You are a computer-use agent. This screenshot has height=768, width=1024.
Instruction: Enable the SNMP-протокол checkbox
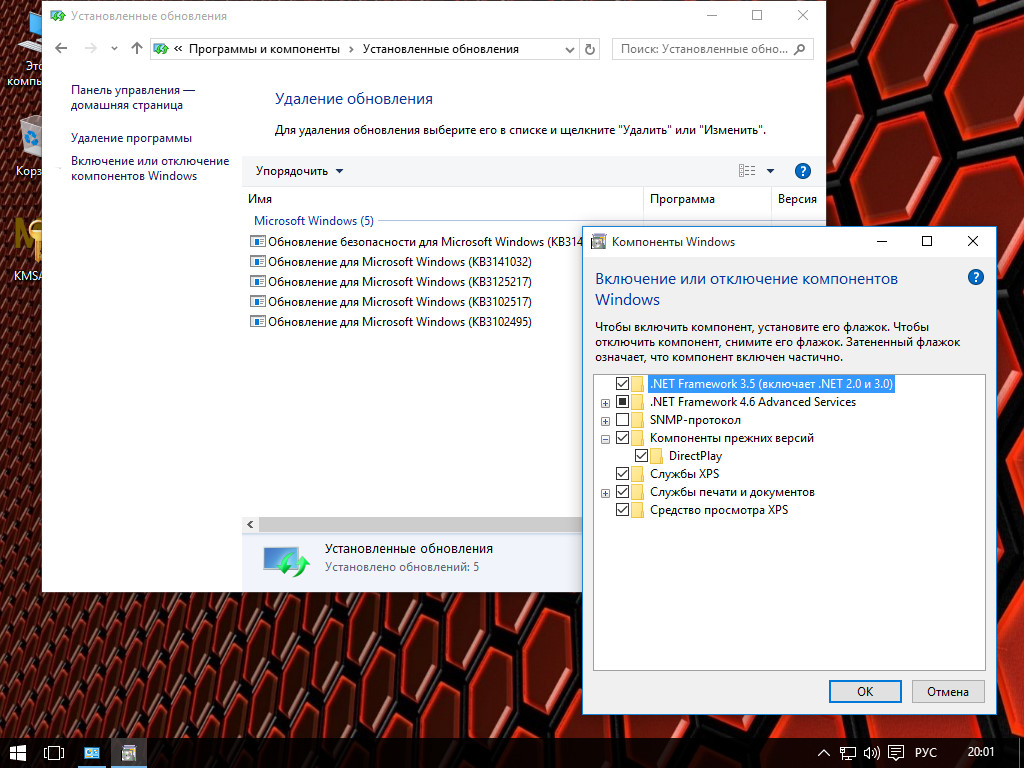pos(622,420)
